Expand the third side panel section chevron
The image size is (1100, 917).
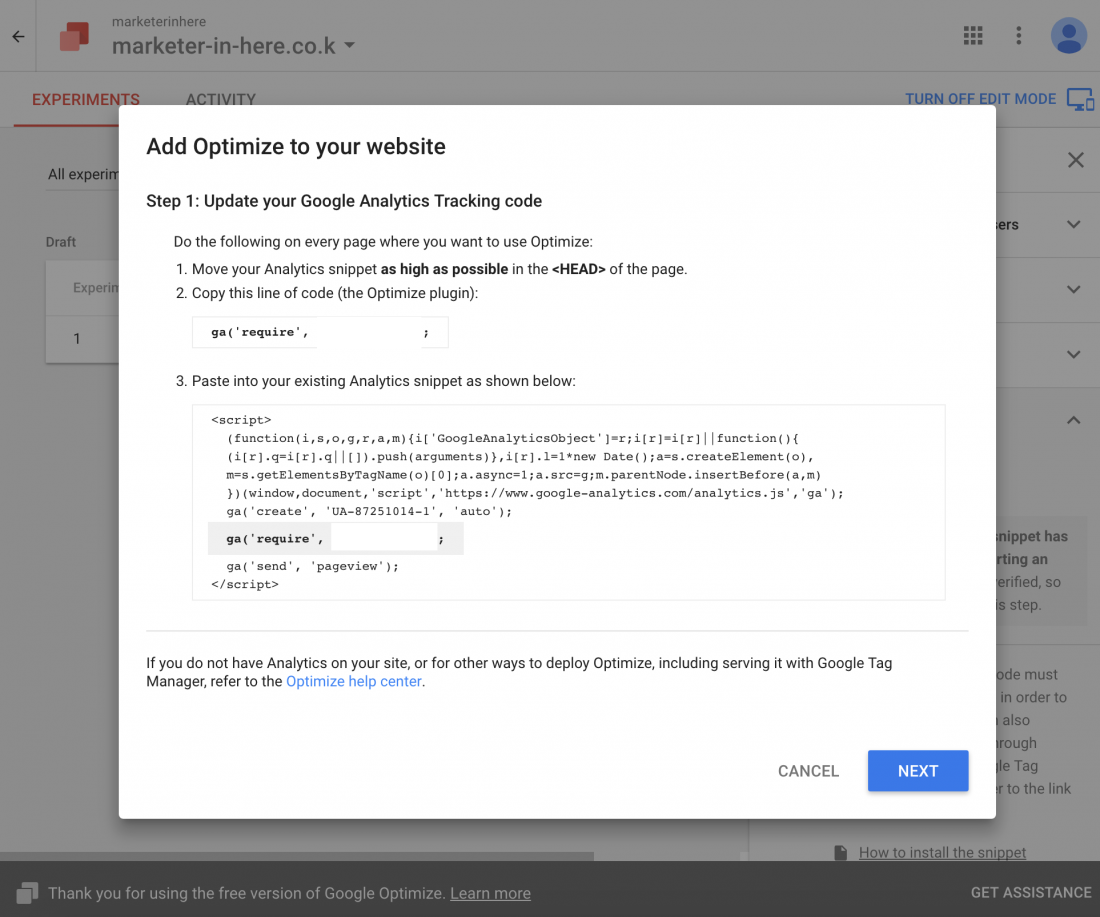tap(1073, 354)
